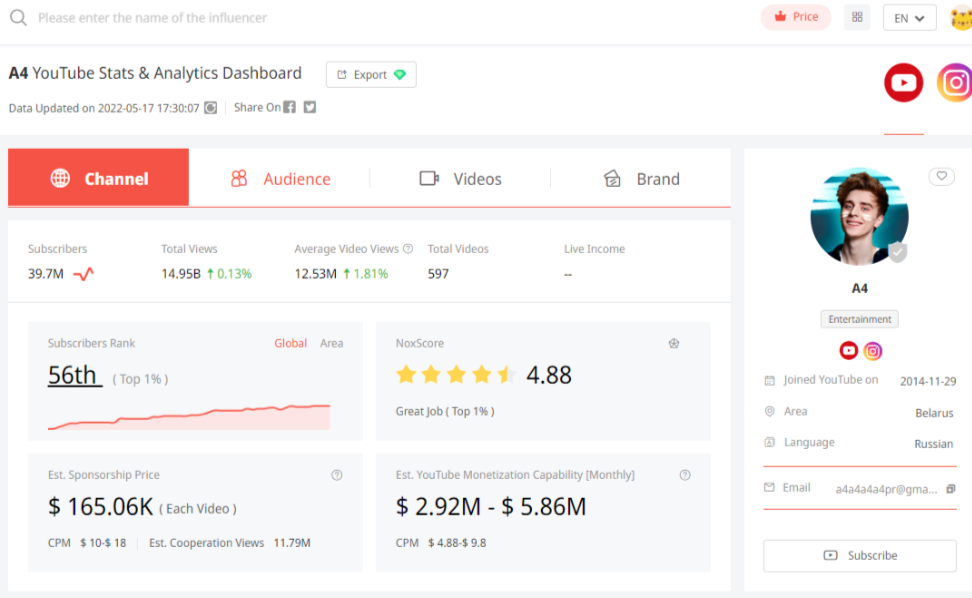Show the Average Video Views help tooltip
Screen dimensions: 972x598
pos(408,248)
